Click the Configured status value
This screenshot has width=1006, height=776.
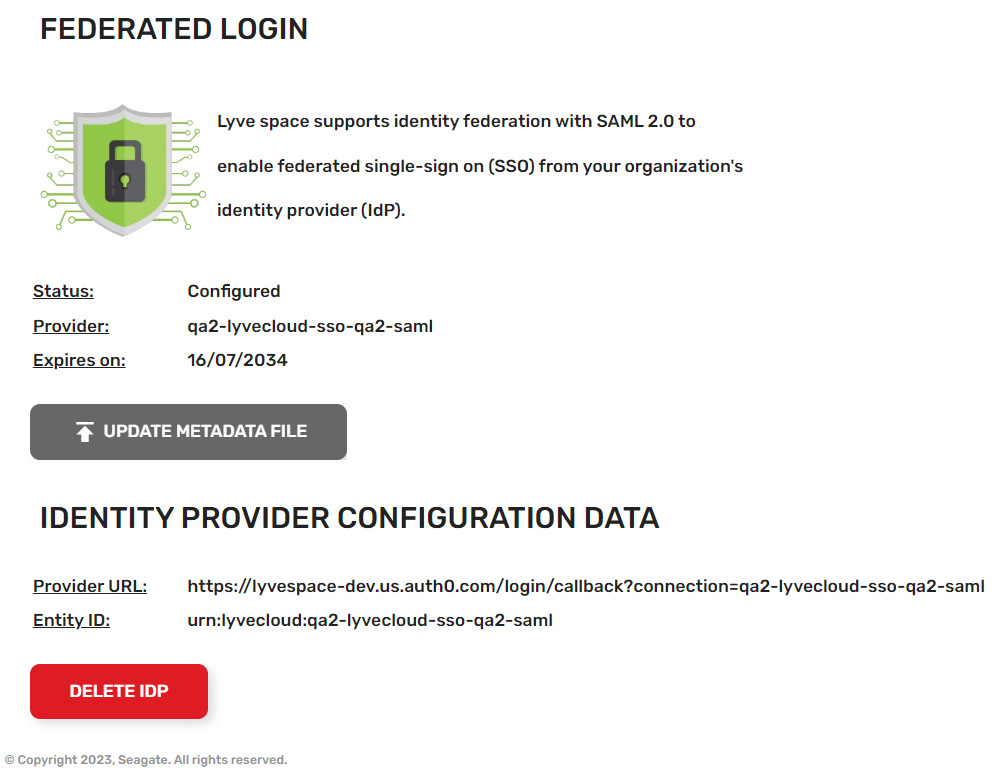coord(234,292)
